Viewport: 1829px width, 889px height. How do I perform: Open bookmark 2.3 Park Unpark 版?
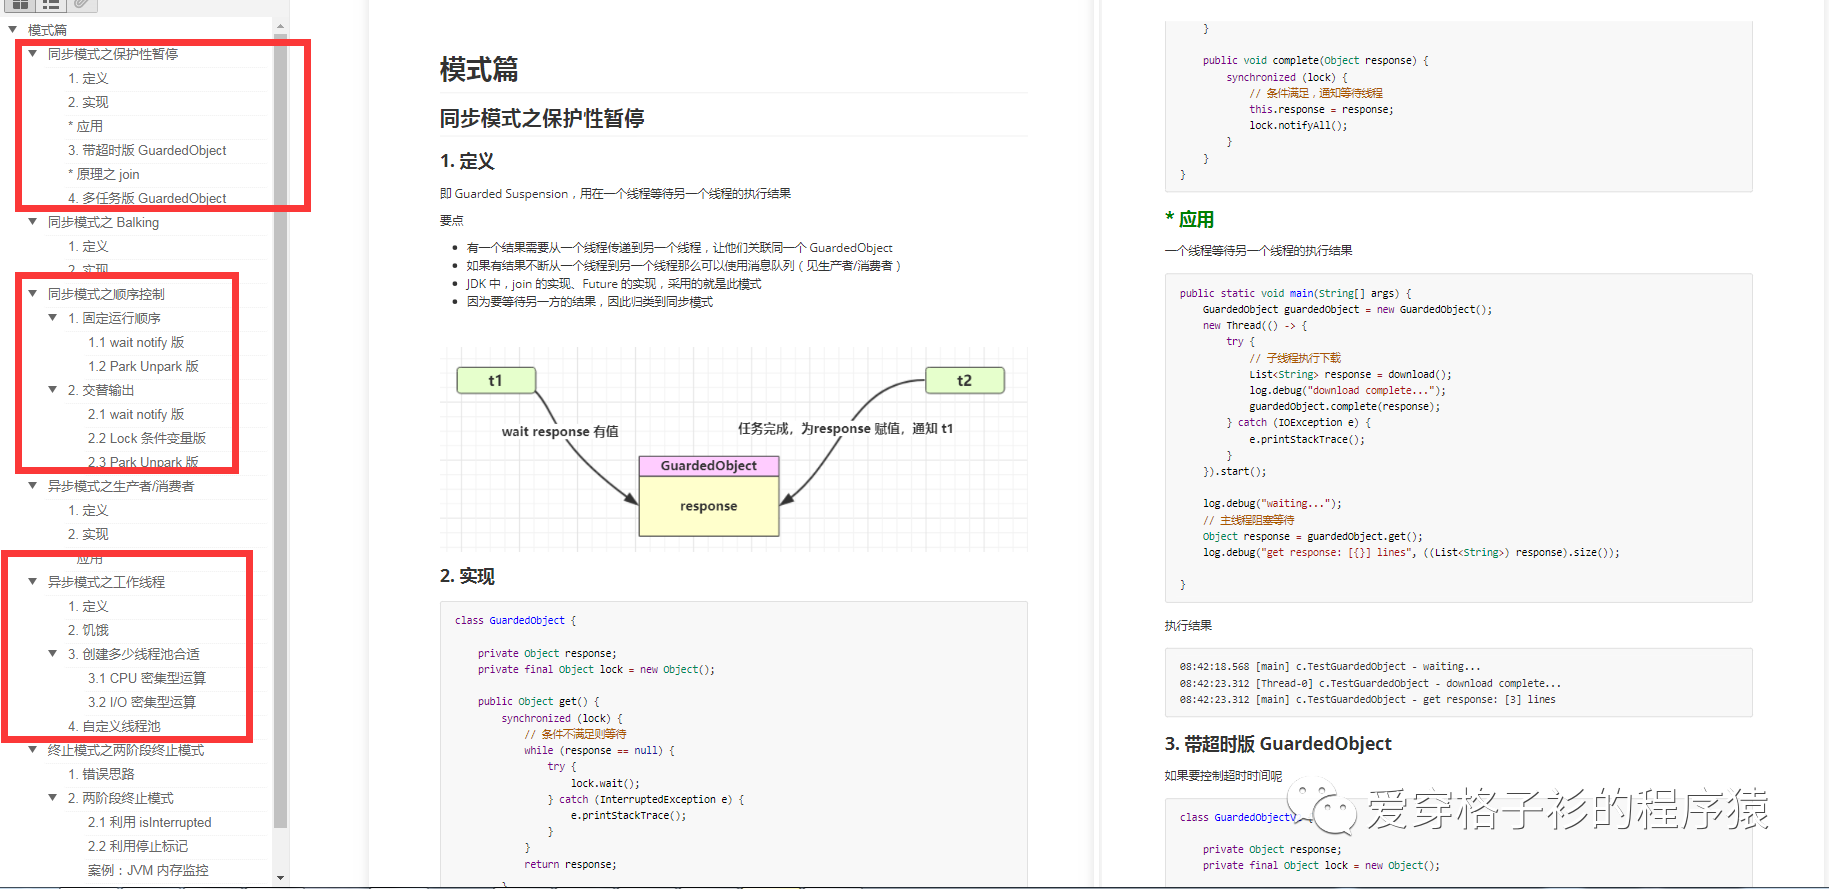click(x=143, y=462)
